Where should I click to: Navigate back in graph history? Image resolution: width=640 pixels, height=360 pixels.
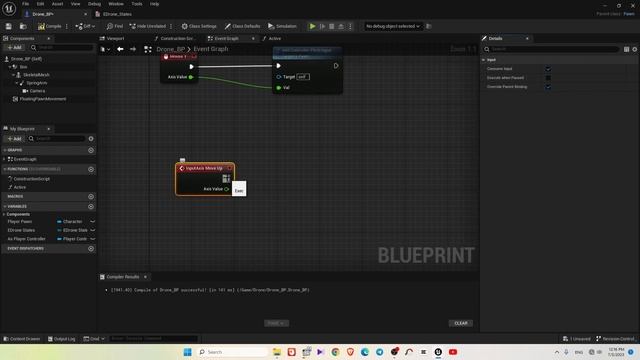coord(120,49)
